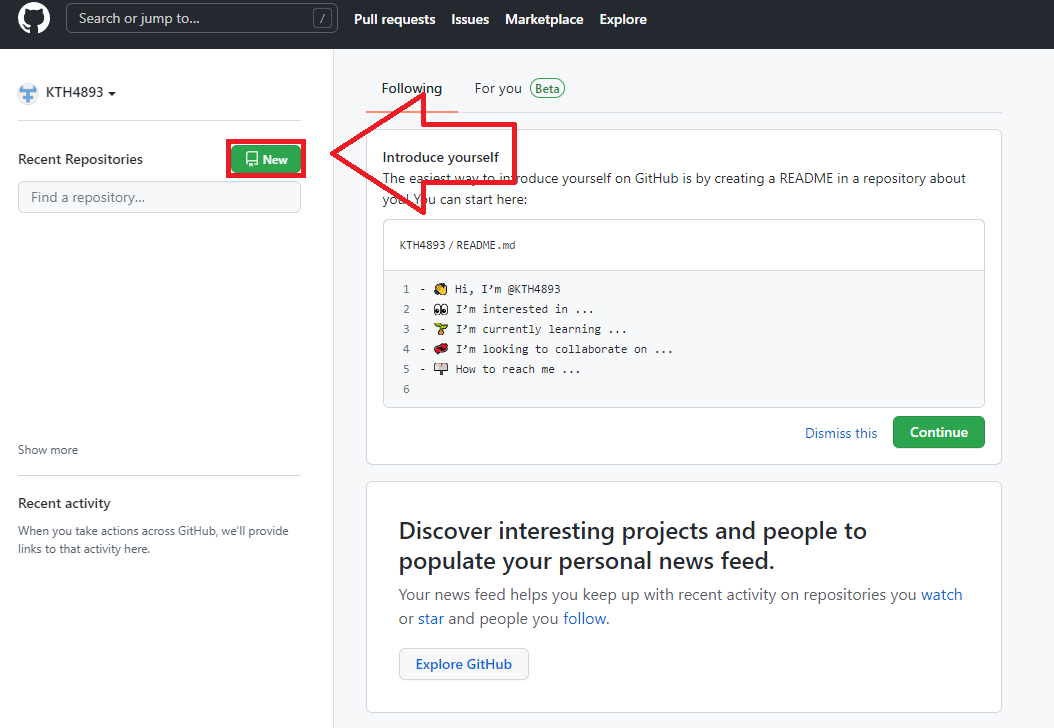Click the Introduce yourself heading

pos(440,157)
